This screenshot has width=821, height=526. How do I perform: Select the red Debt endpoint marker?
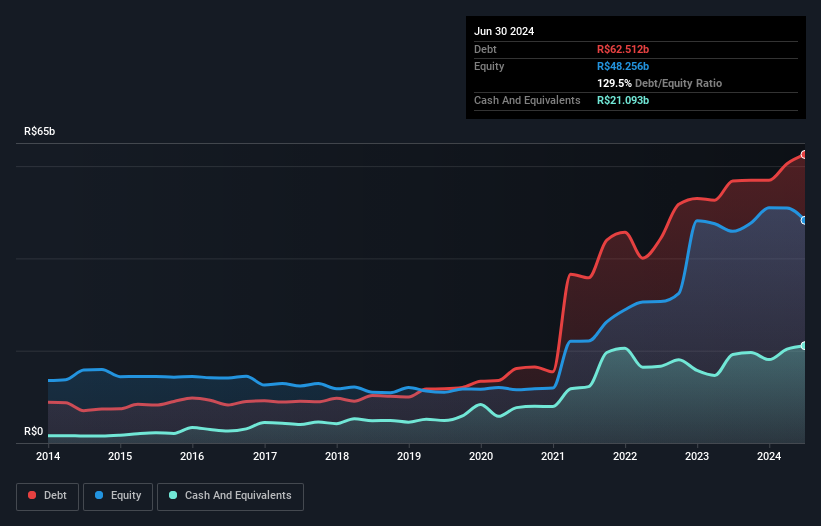click(x=805, y=154)
